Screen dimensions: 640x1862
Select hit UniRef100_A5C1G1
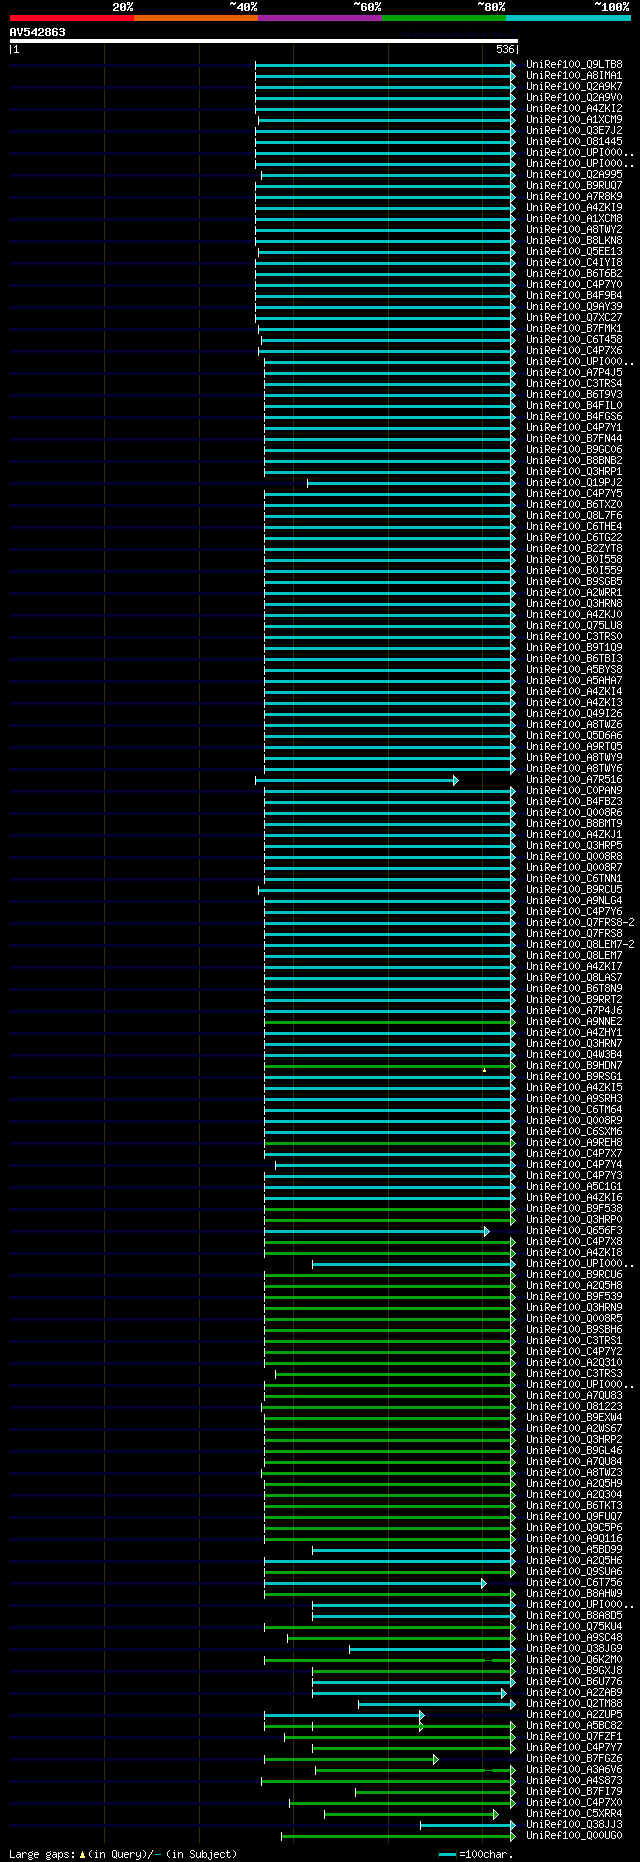[x=574, y=1187]
